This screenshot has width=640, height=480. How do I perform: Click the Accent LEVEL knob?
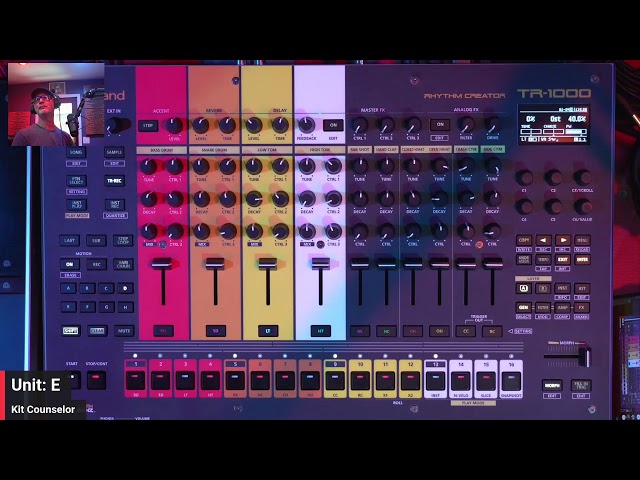point(175,126)
